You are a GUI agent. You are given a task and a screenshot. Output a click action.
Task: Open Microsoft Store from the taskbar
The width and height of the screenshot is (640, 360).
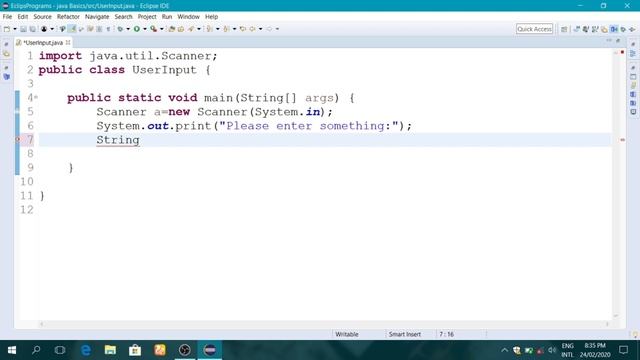pos(135,350)
